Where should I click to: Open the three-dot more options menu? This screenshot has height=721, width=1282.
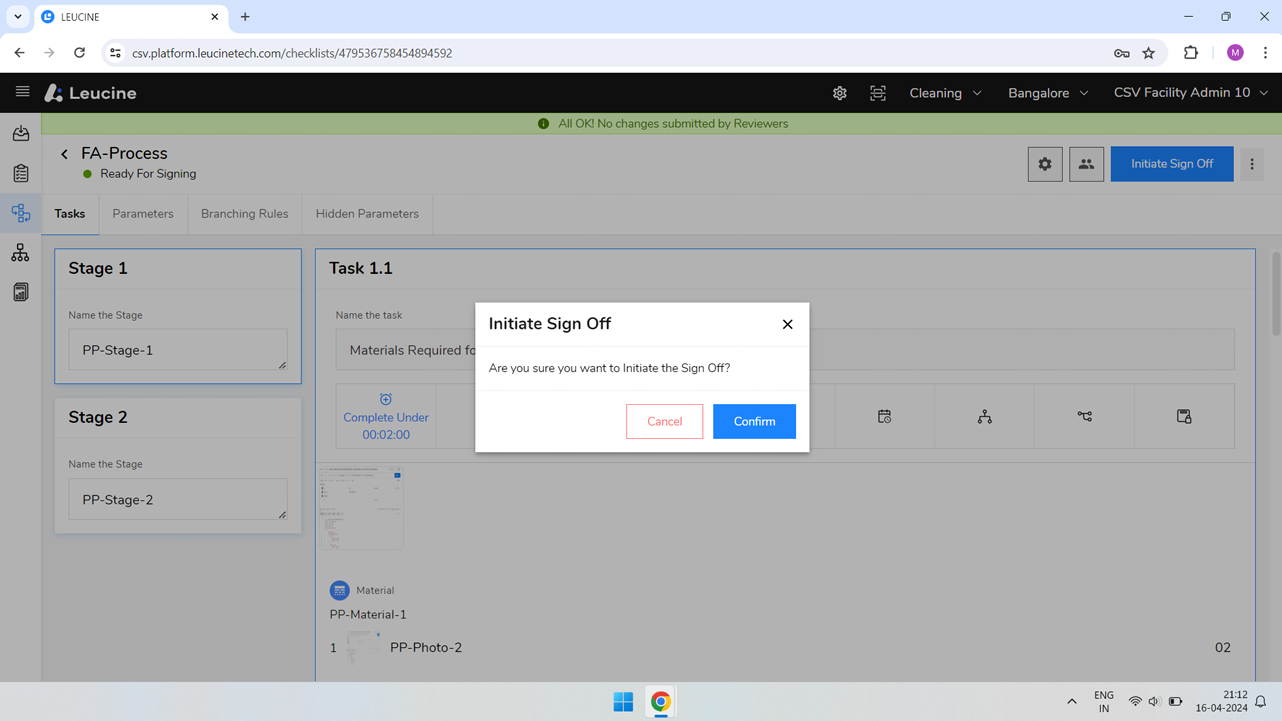[x=1251, y=164]
